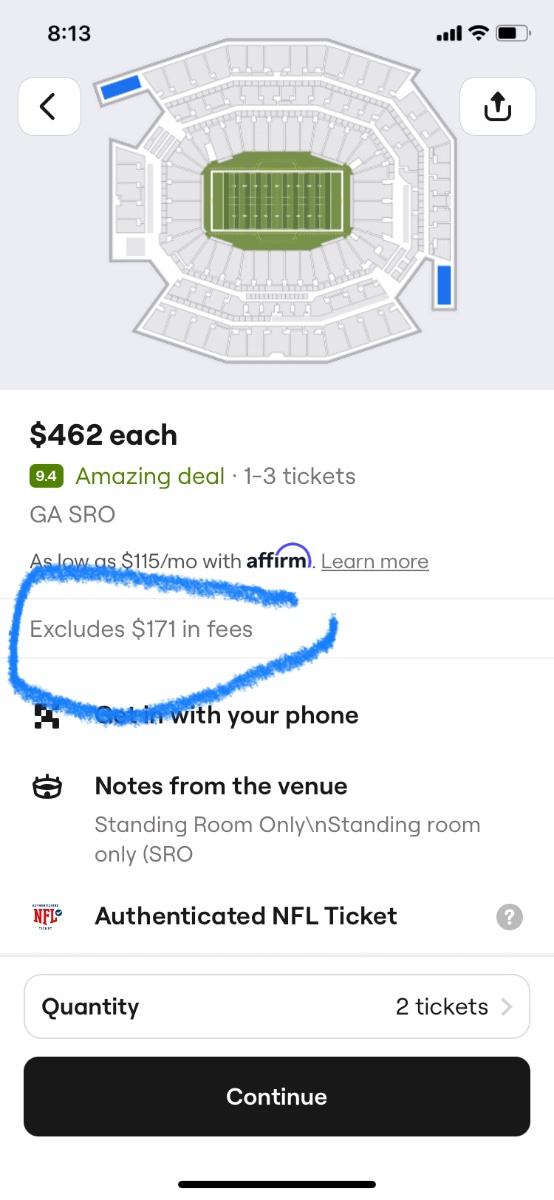Tap the Amazing deal label
This screenshot has width=554, height=1200.
[x=150, y=477]
